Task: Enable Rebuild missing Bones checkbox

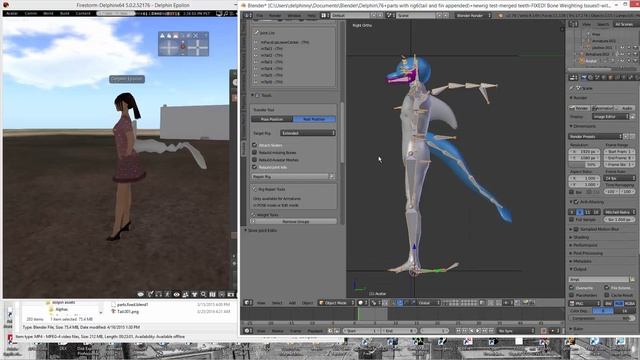Action: coord(255,153)
